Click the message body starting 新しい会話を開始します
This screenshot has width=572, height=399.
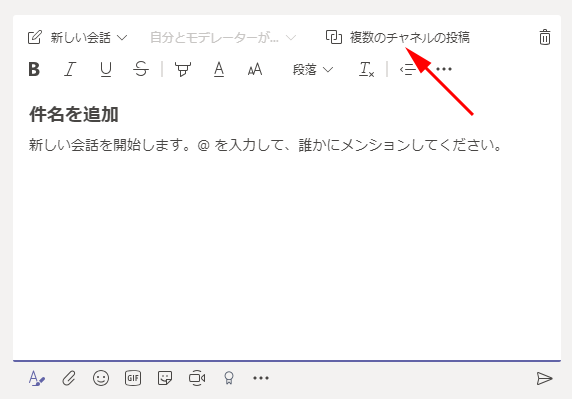[x=265, y=145]
